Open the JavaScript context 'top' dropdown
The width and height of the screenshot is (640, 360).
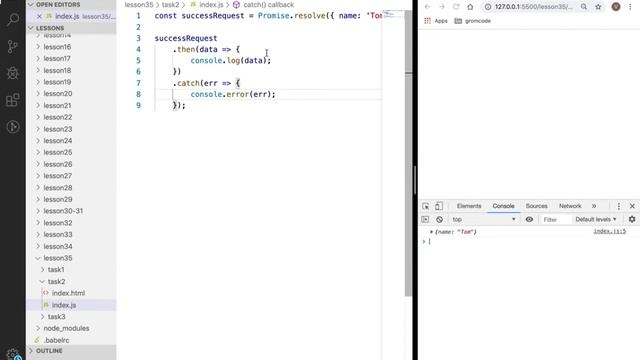pos(484,220)
